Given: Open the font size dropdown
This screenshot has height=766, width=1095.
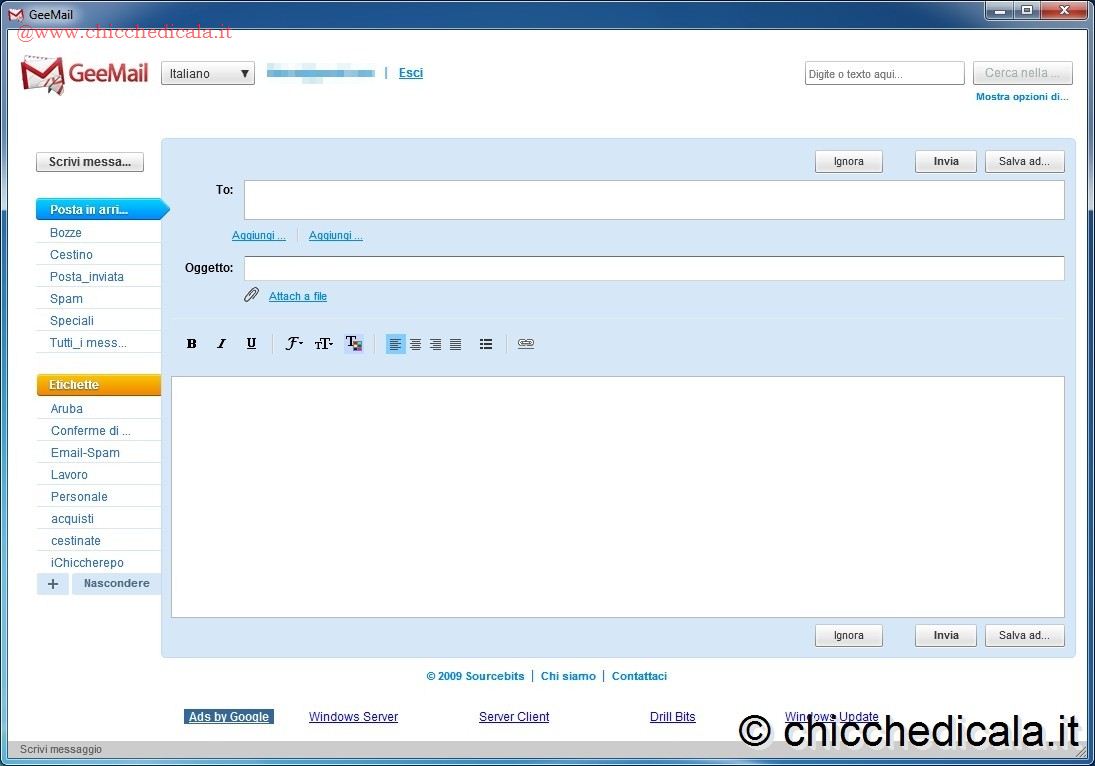Looking at the screenshot, I should click(x=323, y=344).
